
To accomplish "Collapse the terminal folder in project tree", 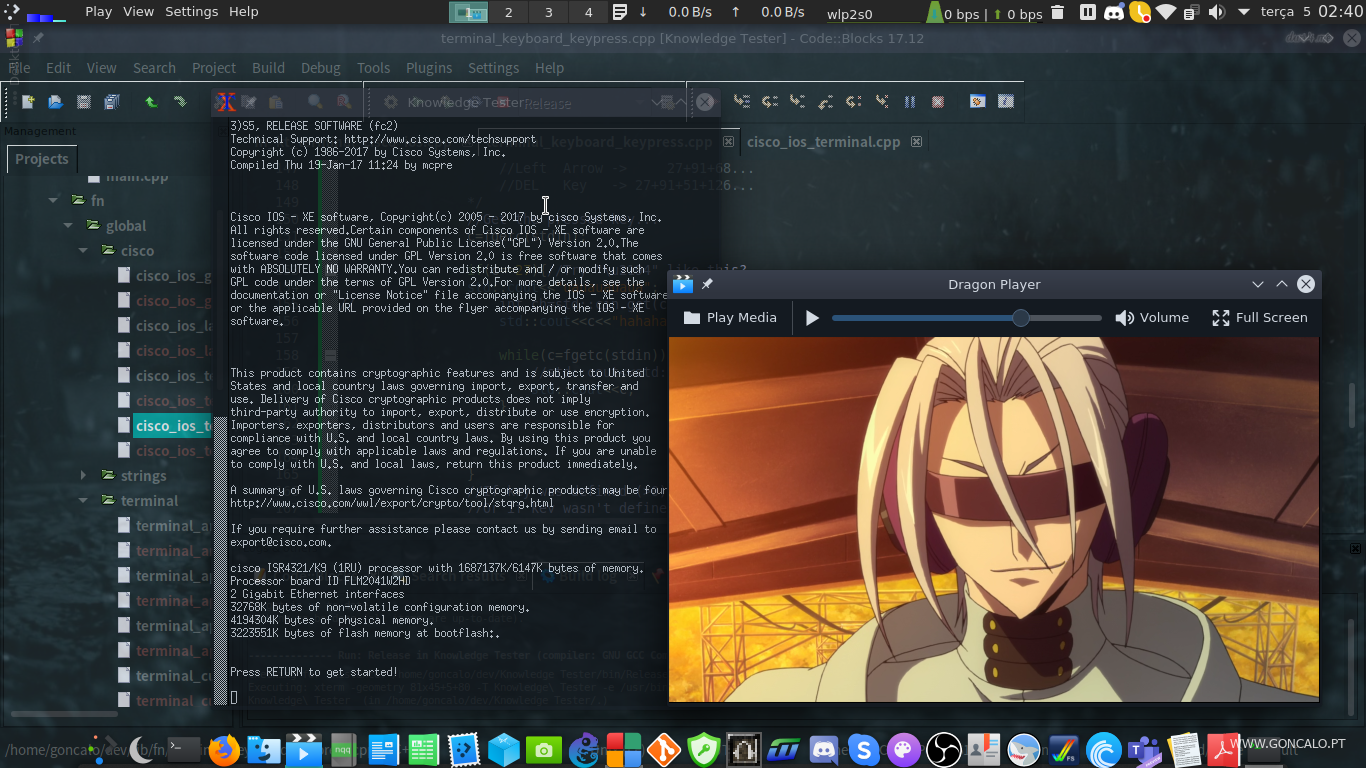I will pyautogui.click(x=83, y=500).
